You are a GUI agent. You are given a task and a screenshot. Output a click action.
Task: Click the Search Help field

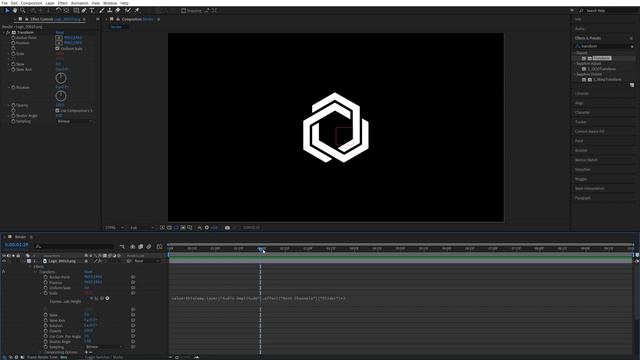(607, 11)
